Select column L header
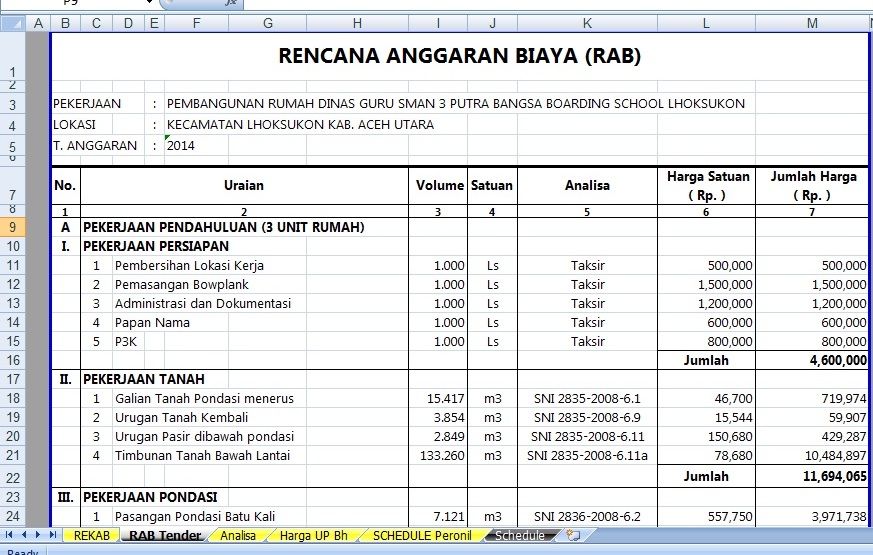 (x=706, y=23)
